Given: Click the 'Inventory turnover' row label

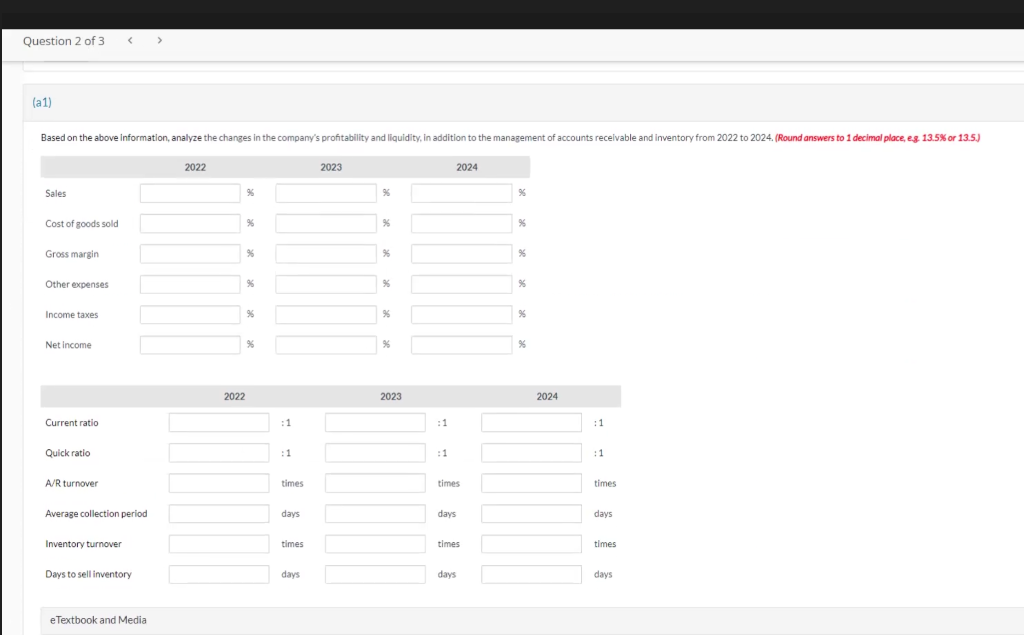Looking at the screenshot, I should coord(83,544).
